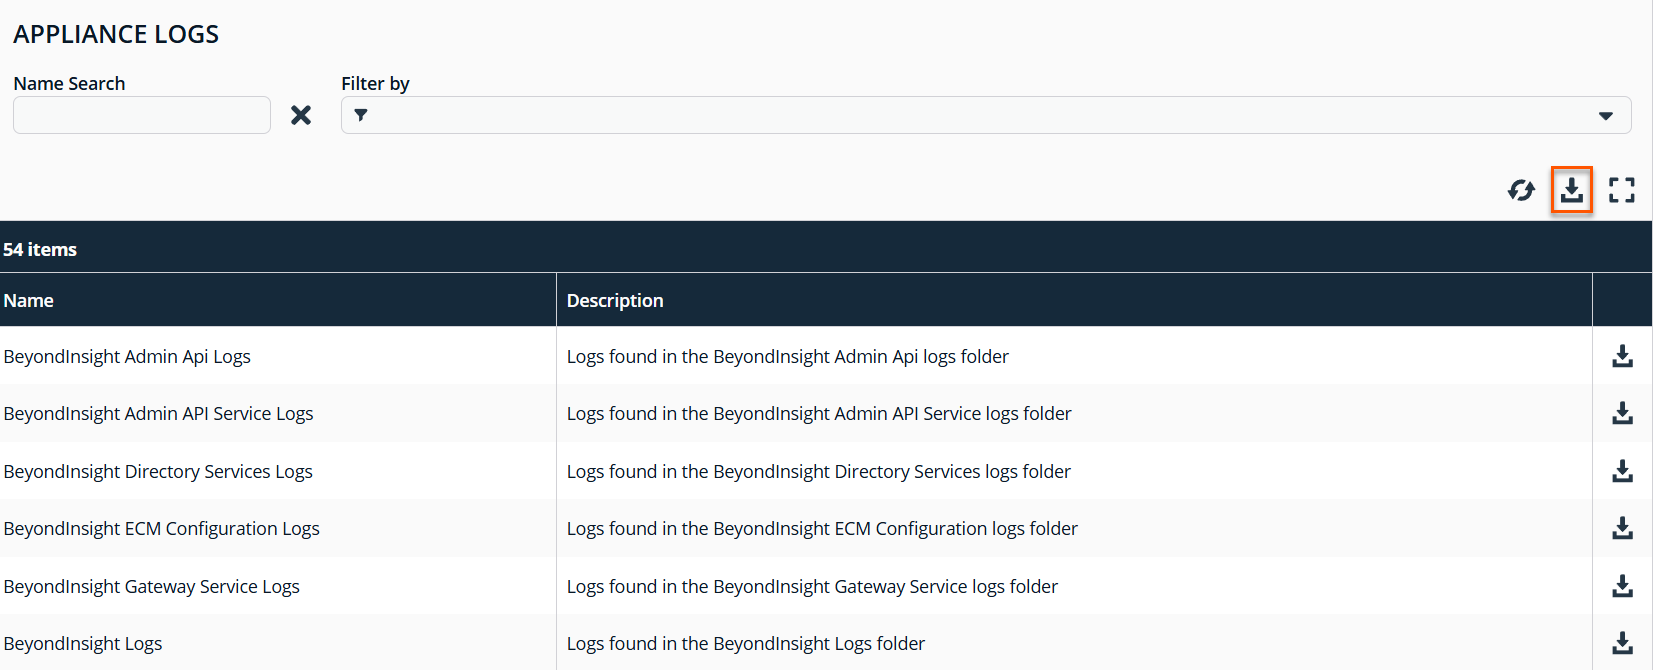Download BeyondInsight Admin API Service Logs
Image resolution: width=1653 pixels, height=670 pixels.
1622,413
